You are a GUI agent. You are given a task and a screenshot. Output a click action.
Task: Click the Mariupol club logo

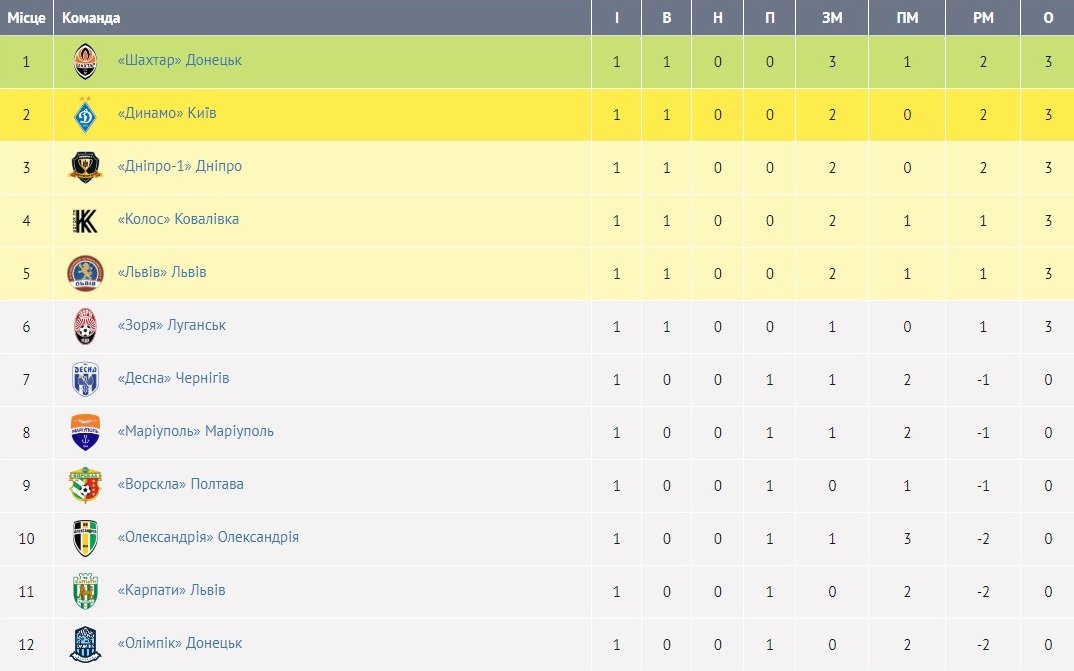[85, 432]
